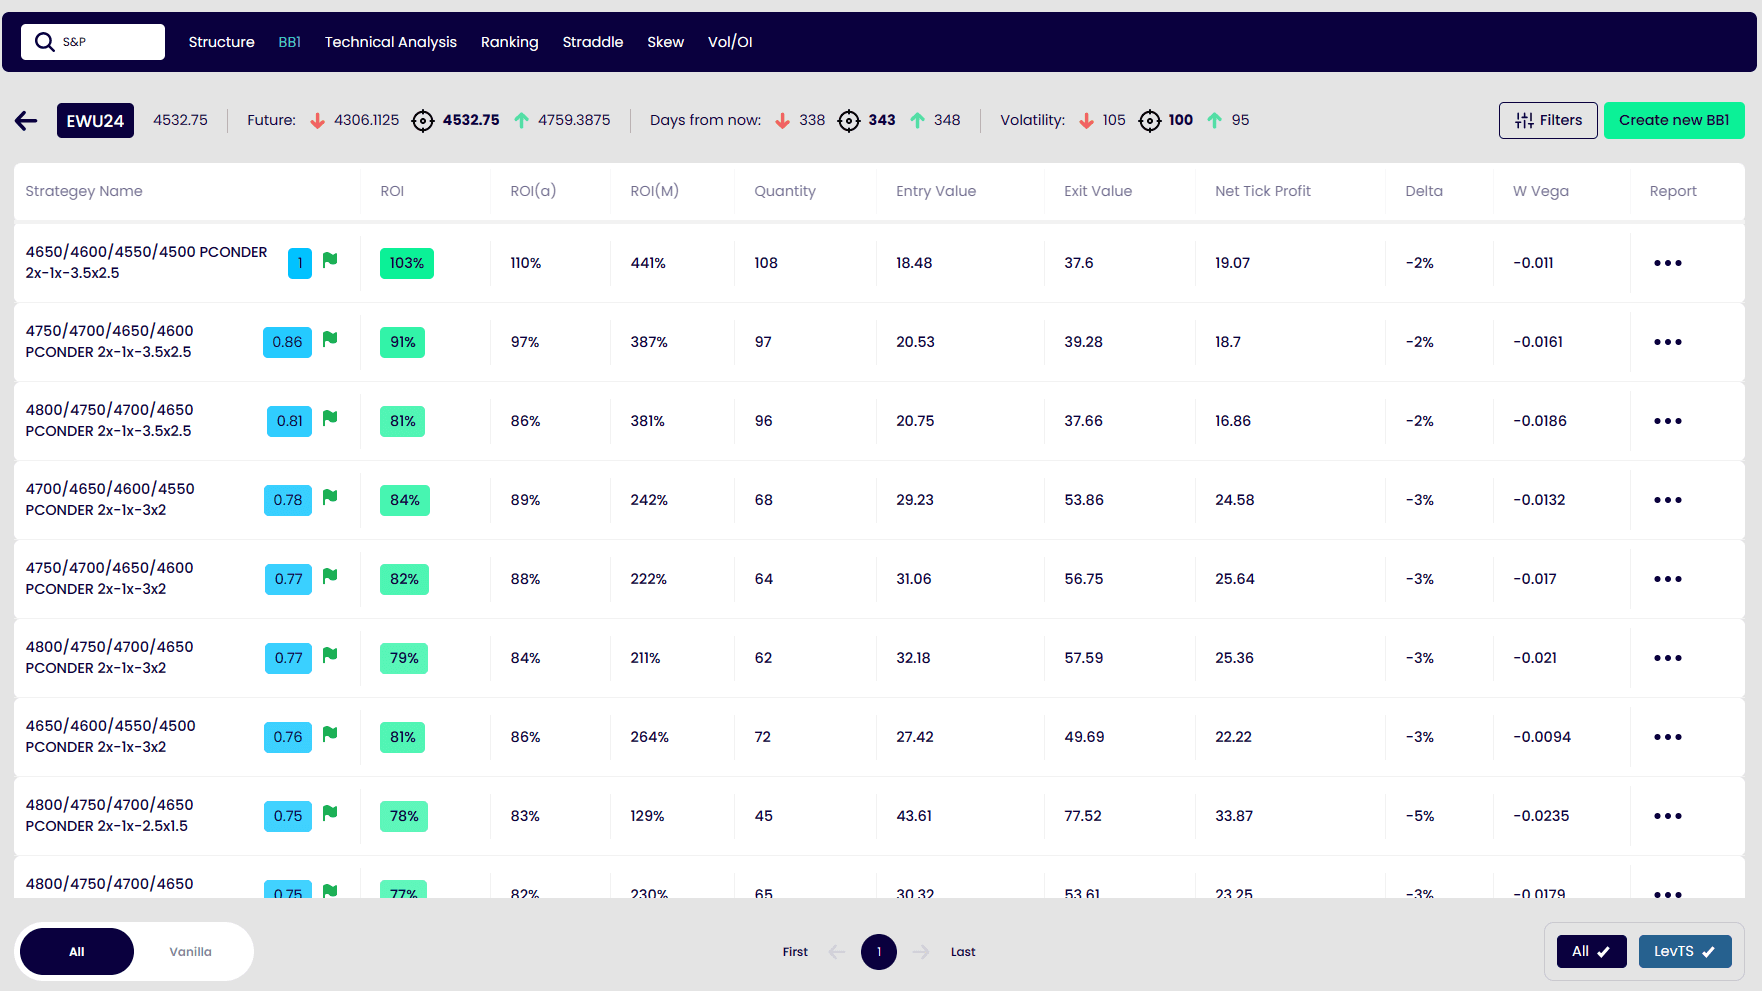
Task: Toggle the LevTS checkmark filter
Action: coord(1684,951)
